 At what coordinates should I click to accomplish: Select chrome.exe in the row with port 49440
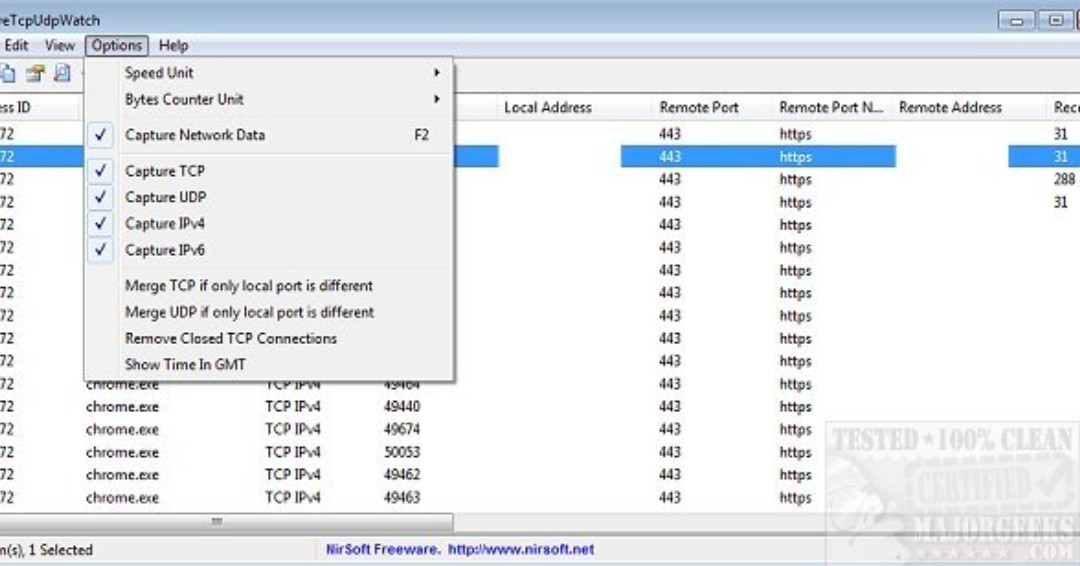[123, 407]
